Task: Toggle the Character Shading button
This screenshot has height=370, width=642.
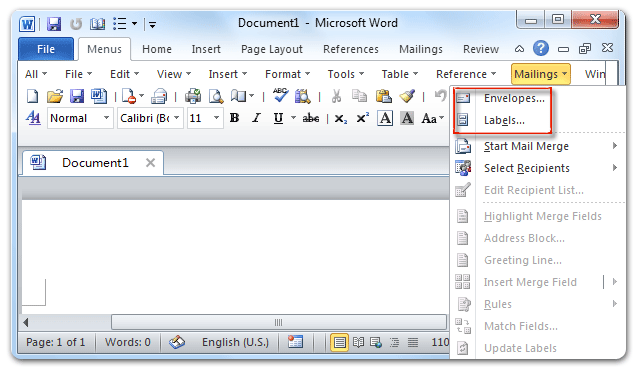Action: 407,118
